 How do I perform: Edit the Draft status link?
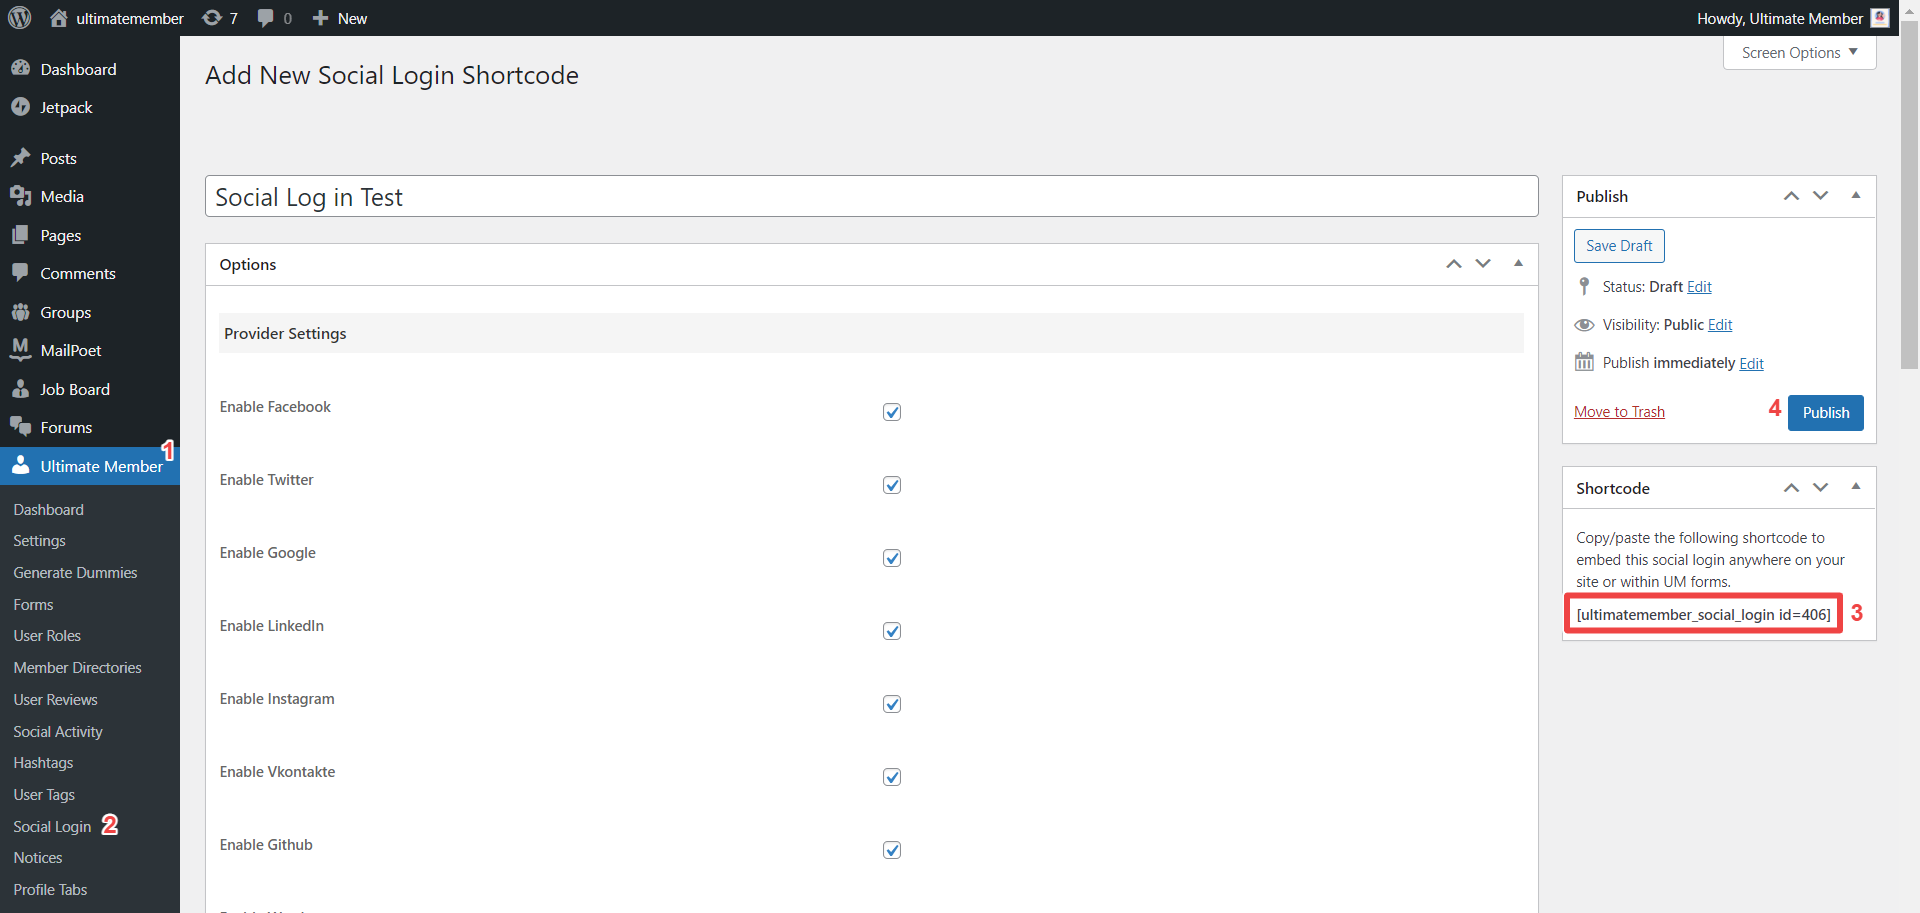point(1699,287)
